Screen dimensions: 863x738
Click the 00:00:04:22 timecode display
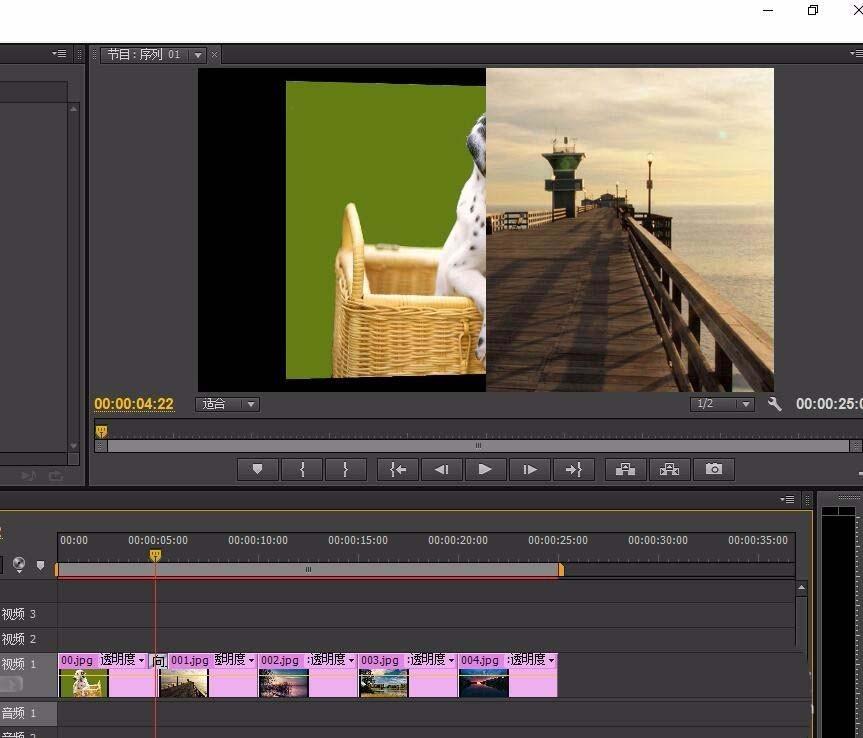click(x=134, y=404)
